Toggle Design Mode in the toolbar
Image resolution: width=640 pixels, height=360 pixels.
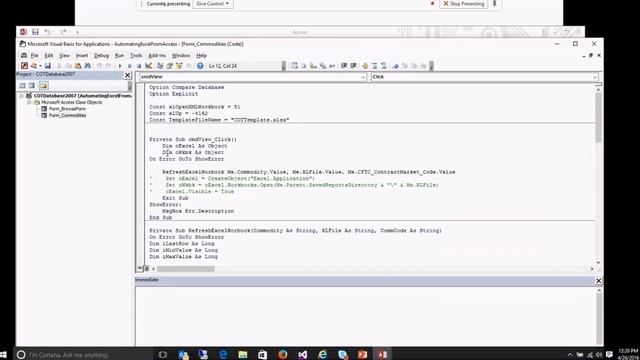[149, 66]
